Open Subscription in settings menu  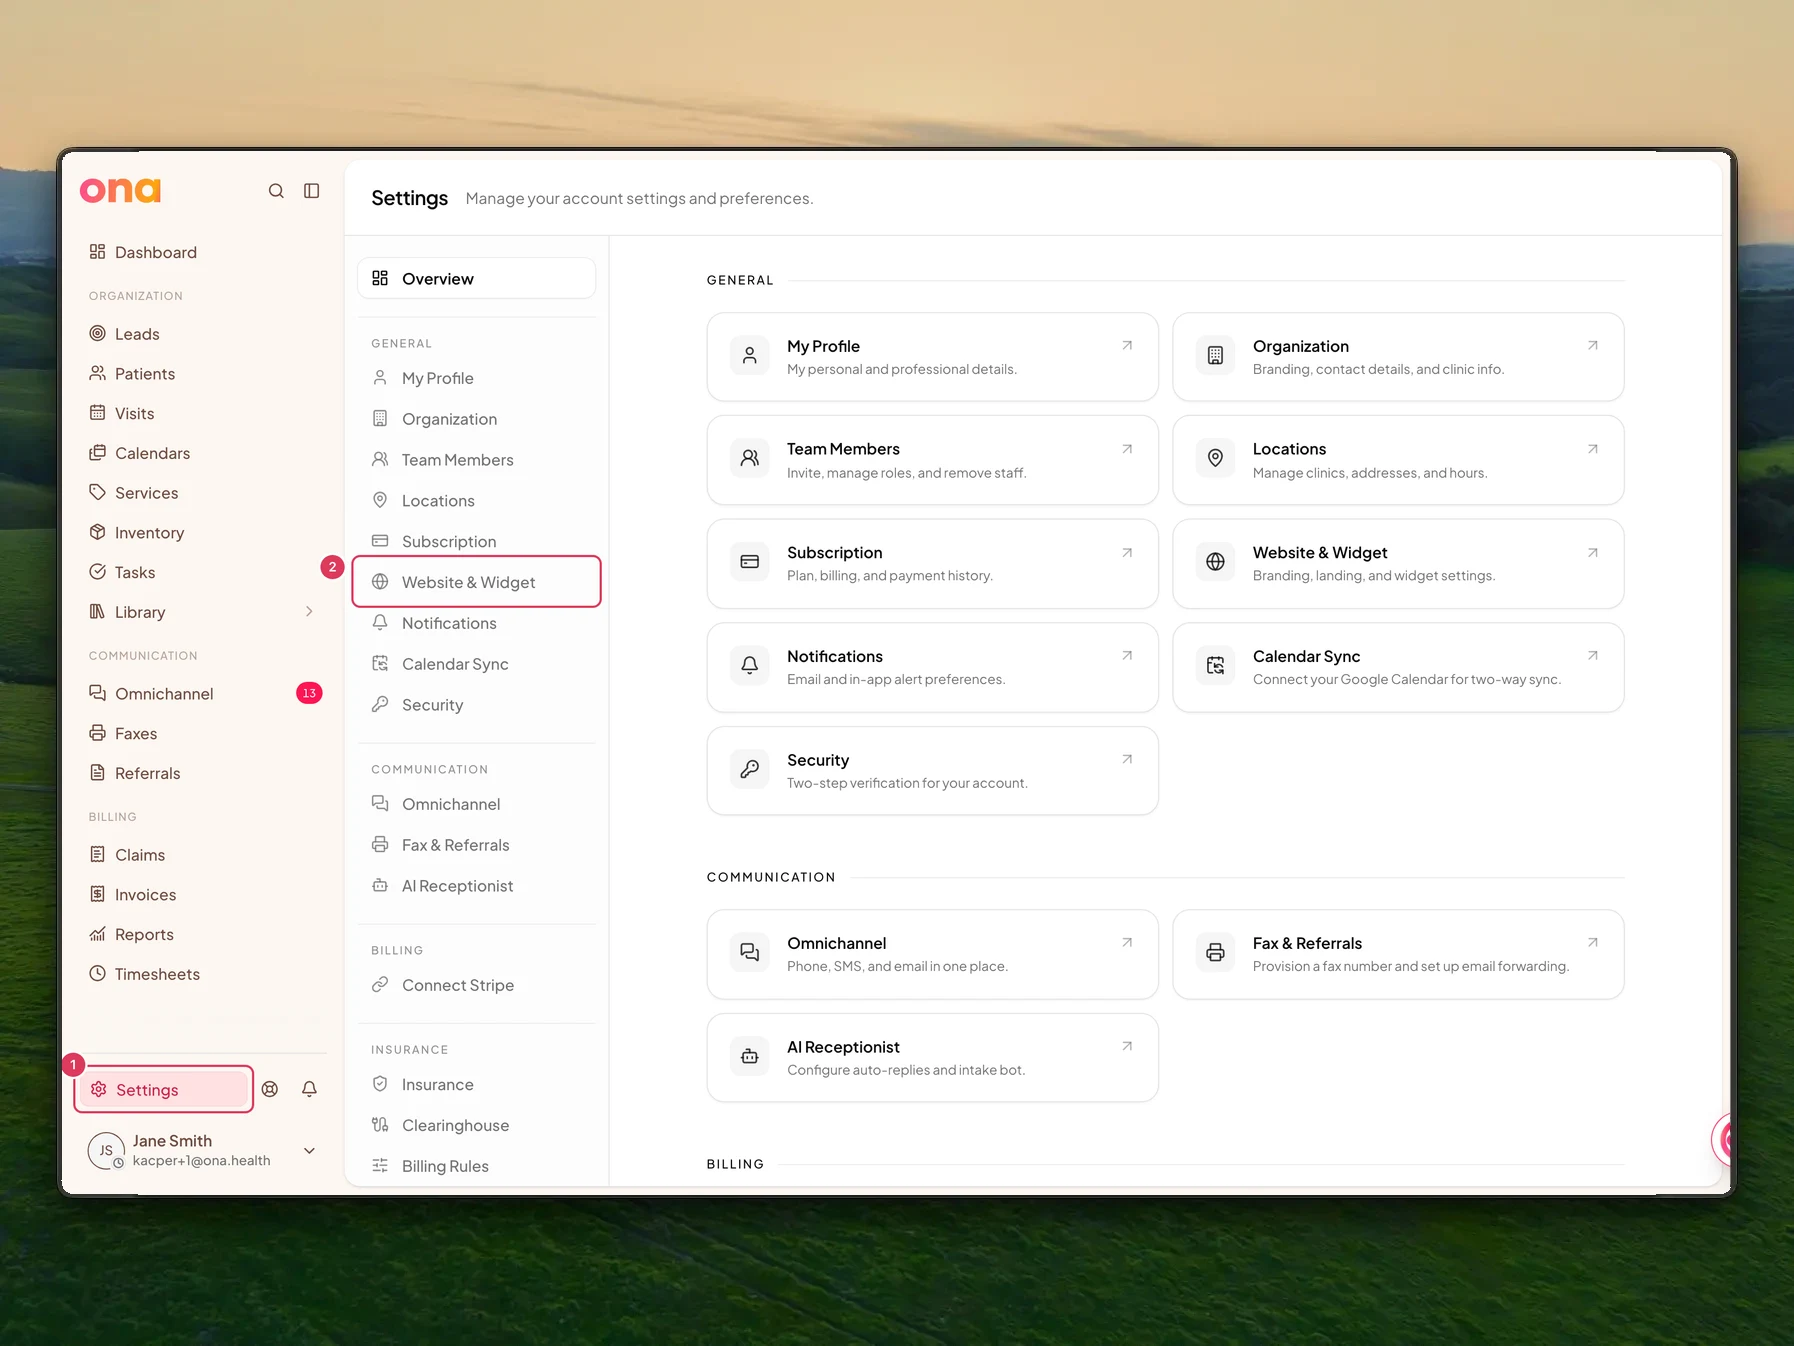pos(476,541)
